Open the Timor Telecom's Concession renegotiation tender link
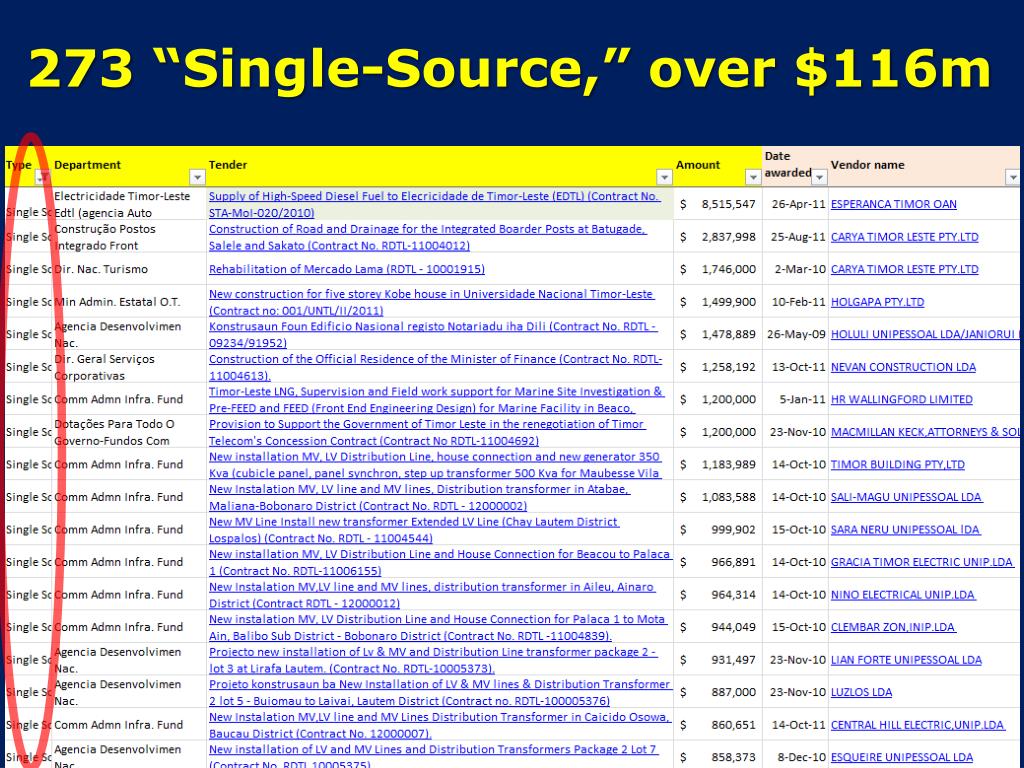 tap(427, 432)
